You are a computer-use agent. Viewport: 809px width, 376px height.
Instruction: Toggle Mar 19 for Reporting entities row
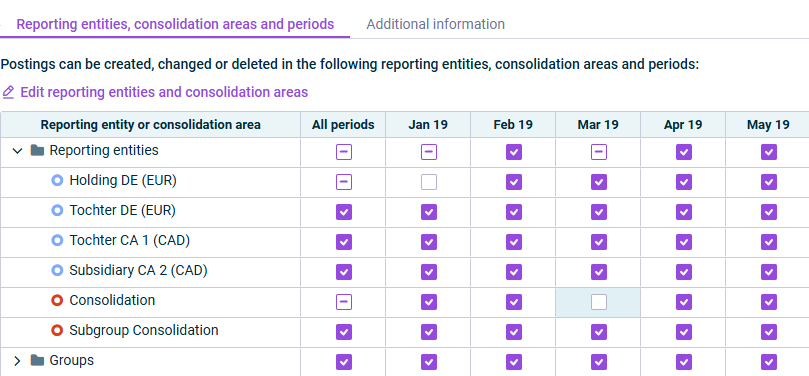point(599,152)
